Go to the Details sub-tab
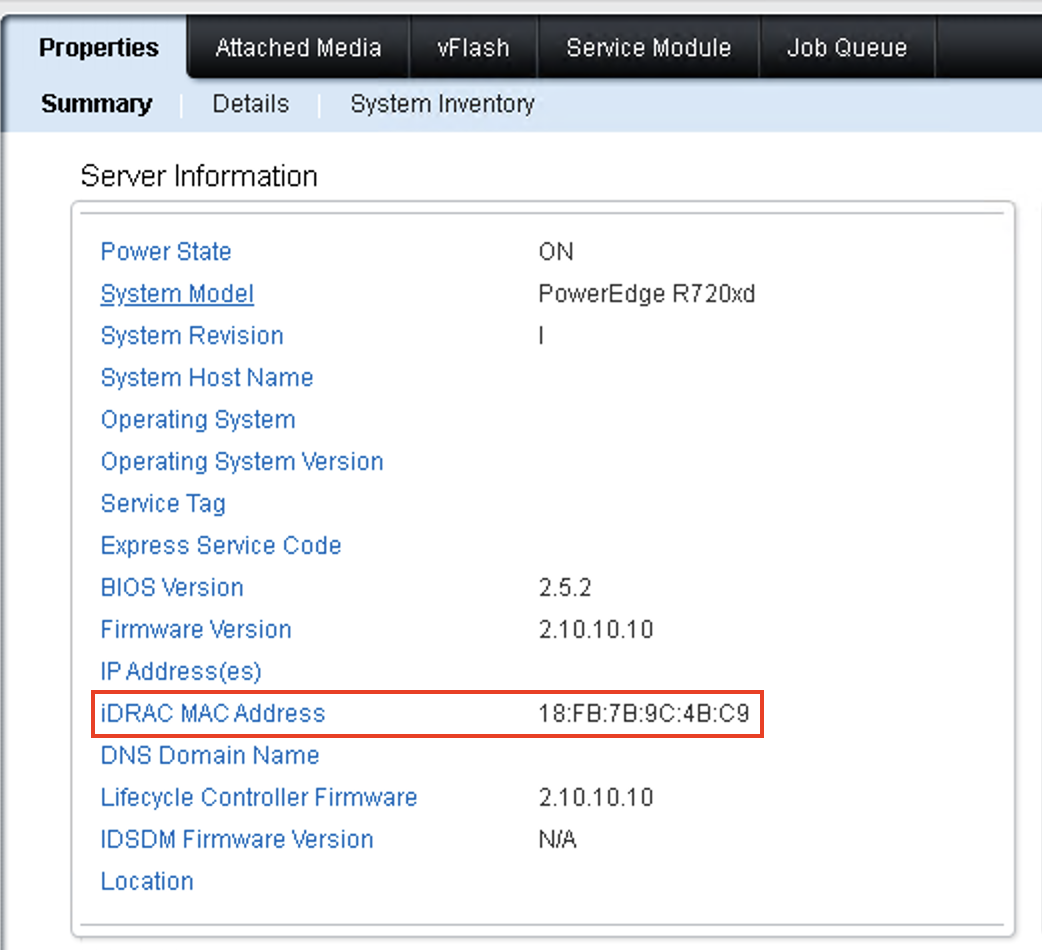 (251, 104)
